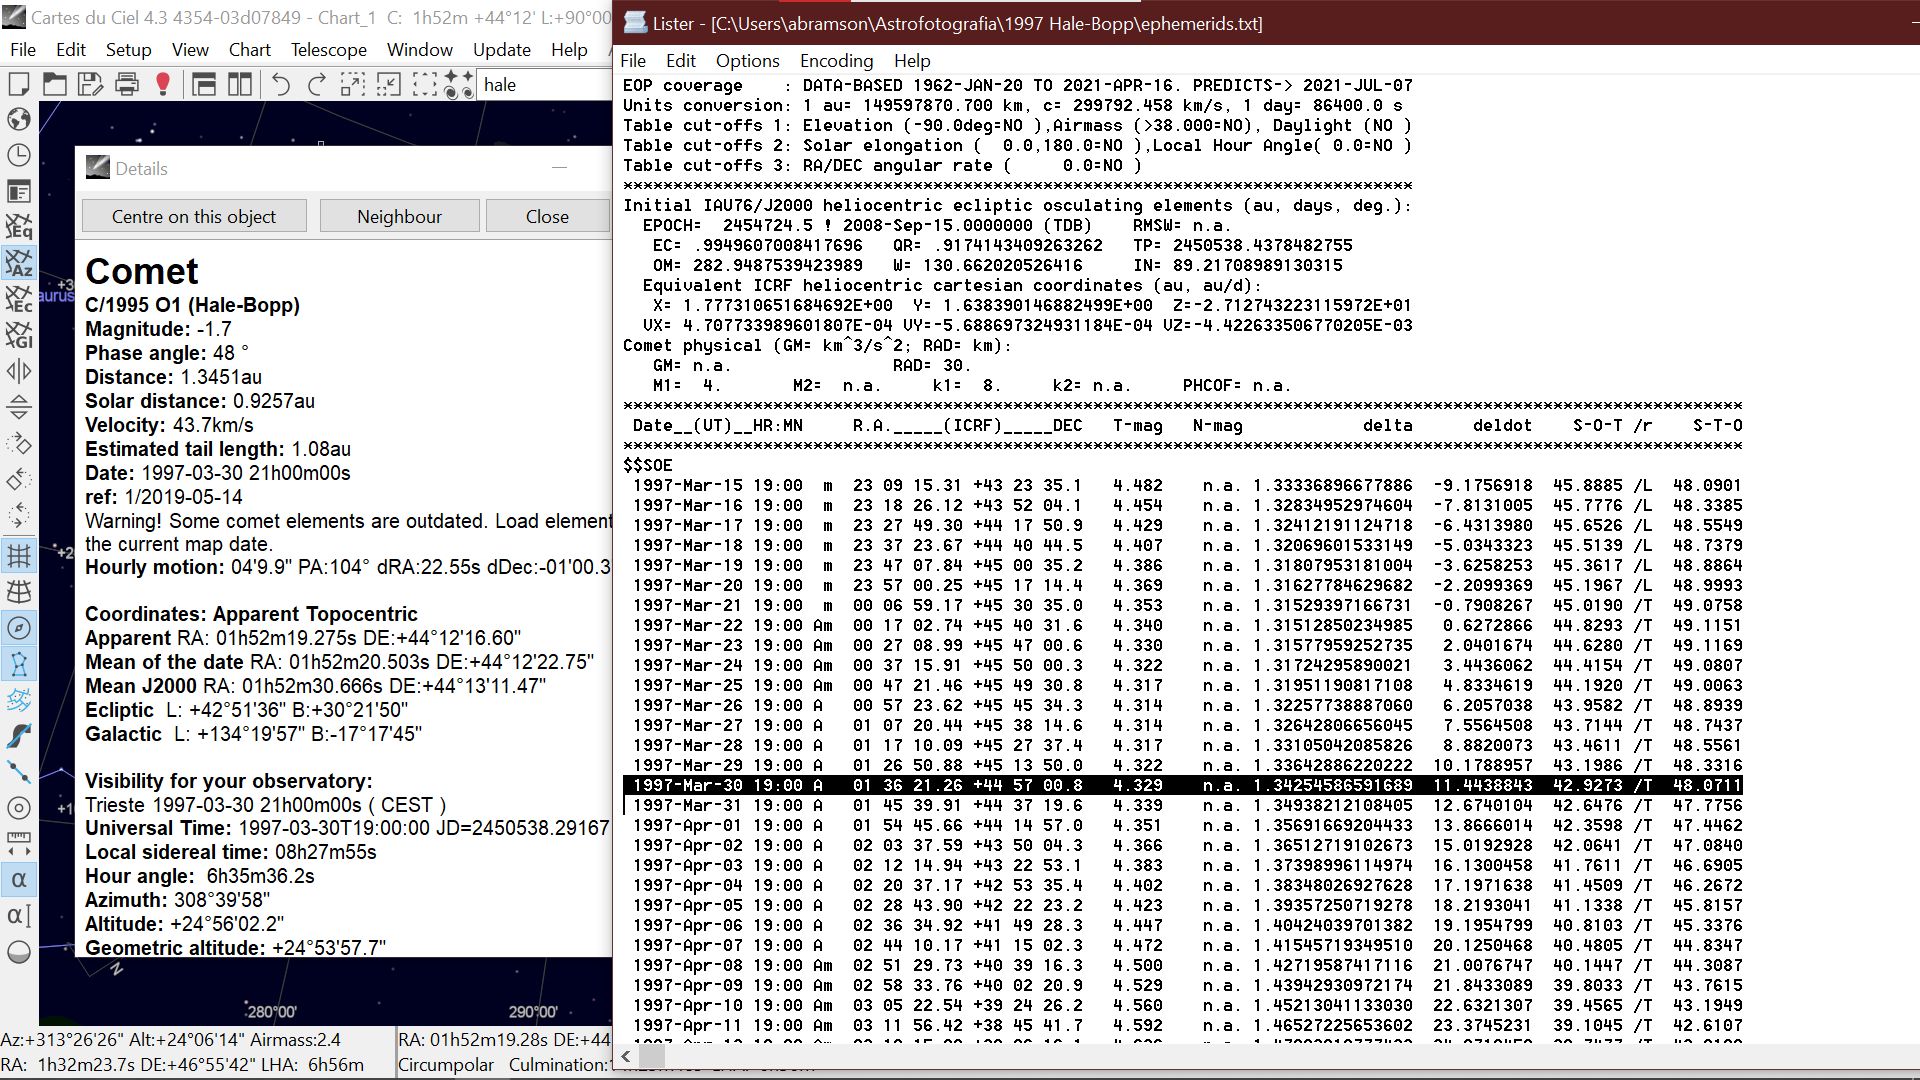The width and height of the screenshot is (1920, 1080).
Task: Toggle night vision with the red bulb icon
Action: (x=162, y=85)
